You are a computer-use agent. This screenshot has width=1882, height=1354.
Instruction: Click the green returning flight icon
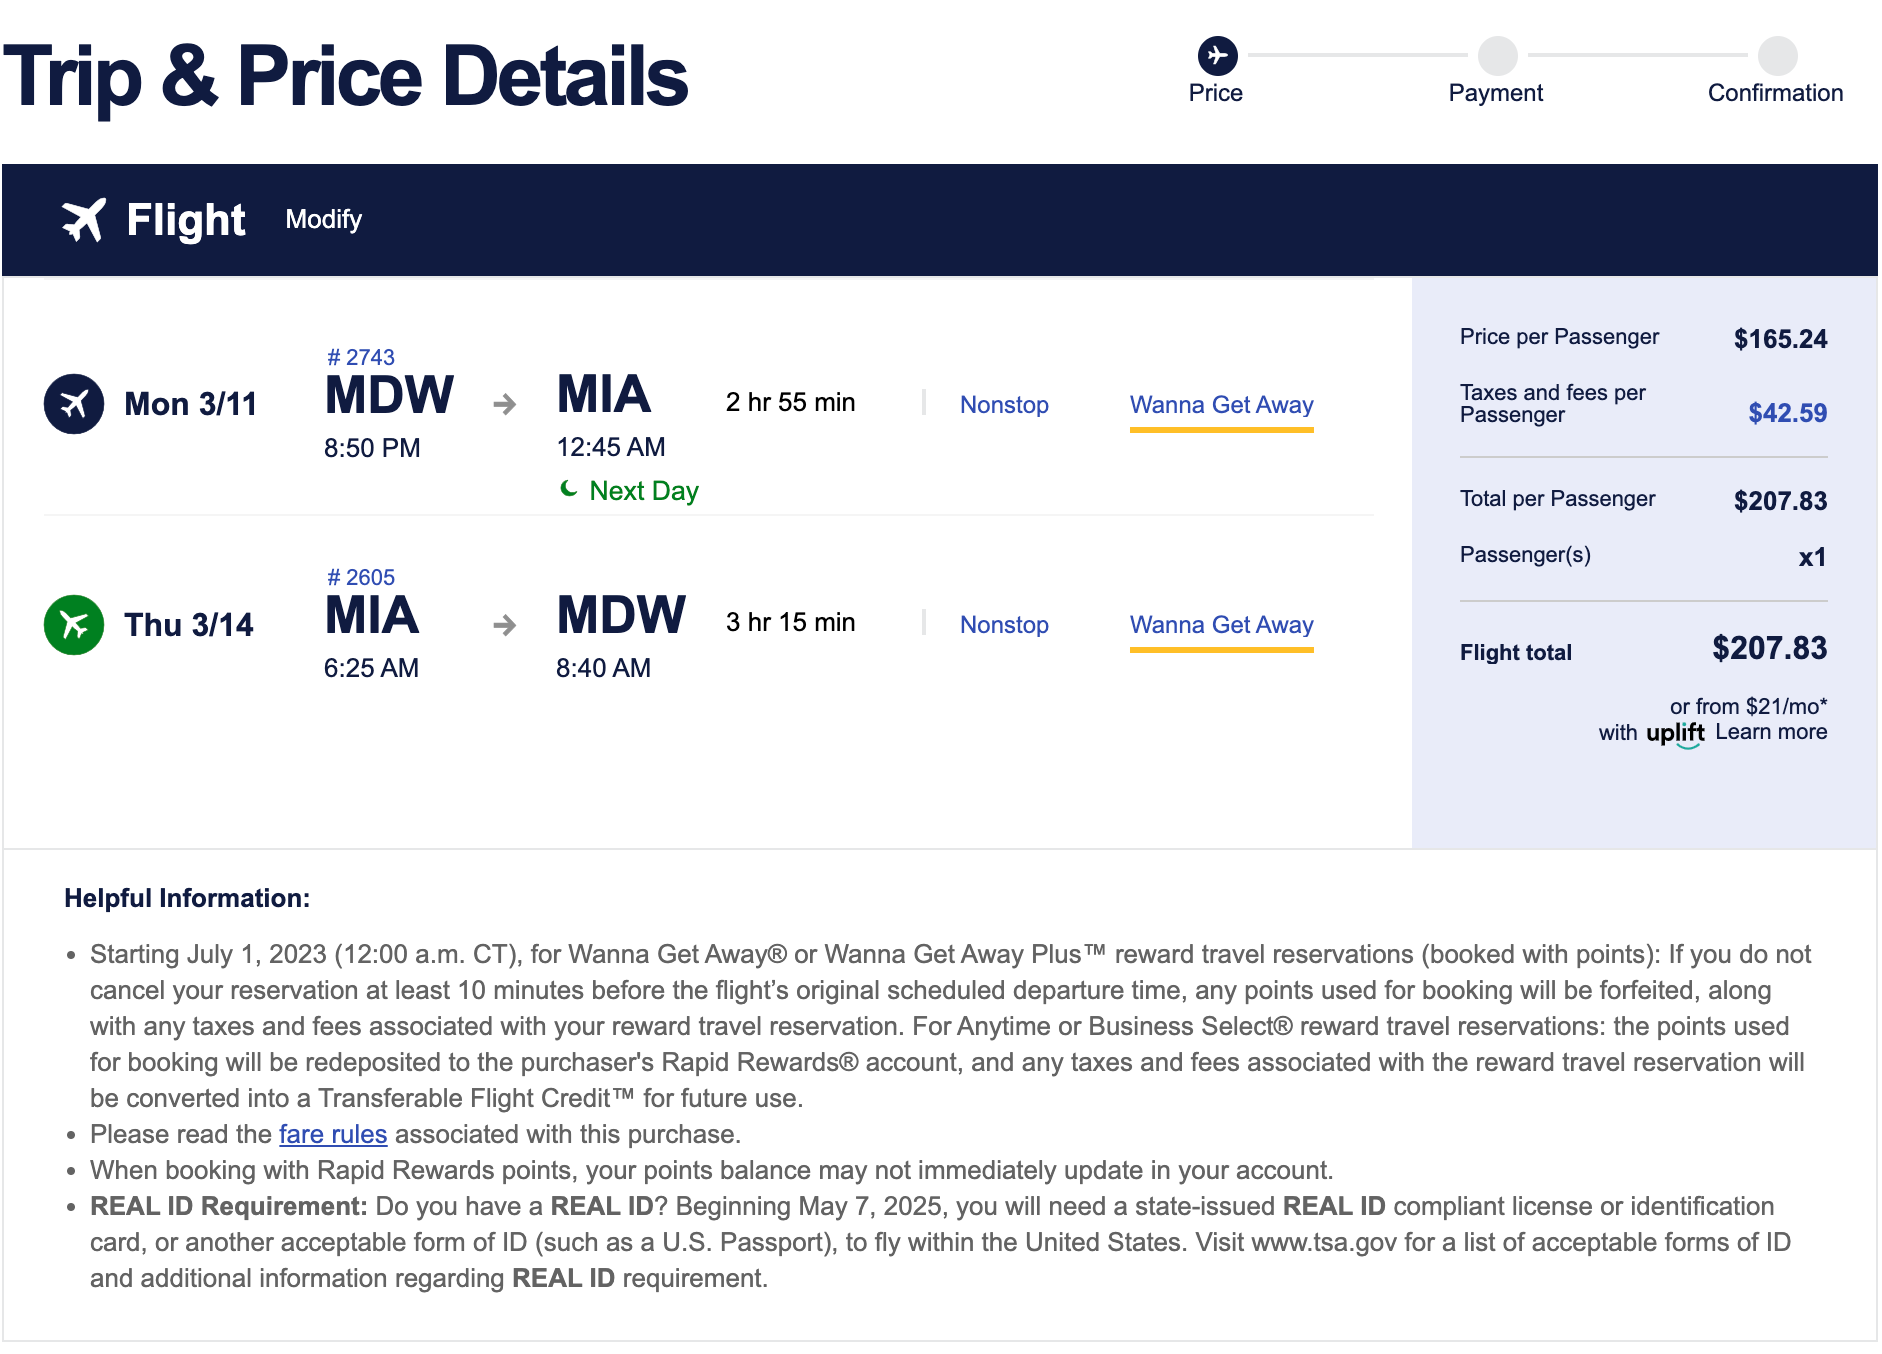click(74, 625)
